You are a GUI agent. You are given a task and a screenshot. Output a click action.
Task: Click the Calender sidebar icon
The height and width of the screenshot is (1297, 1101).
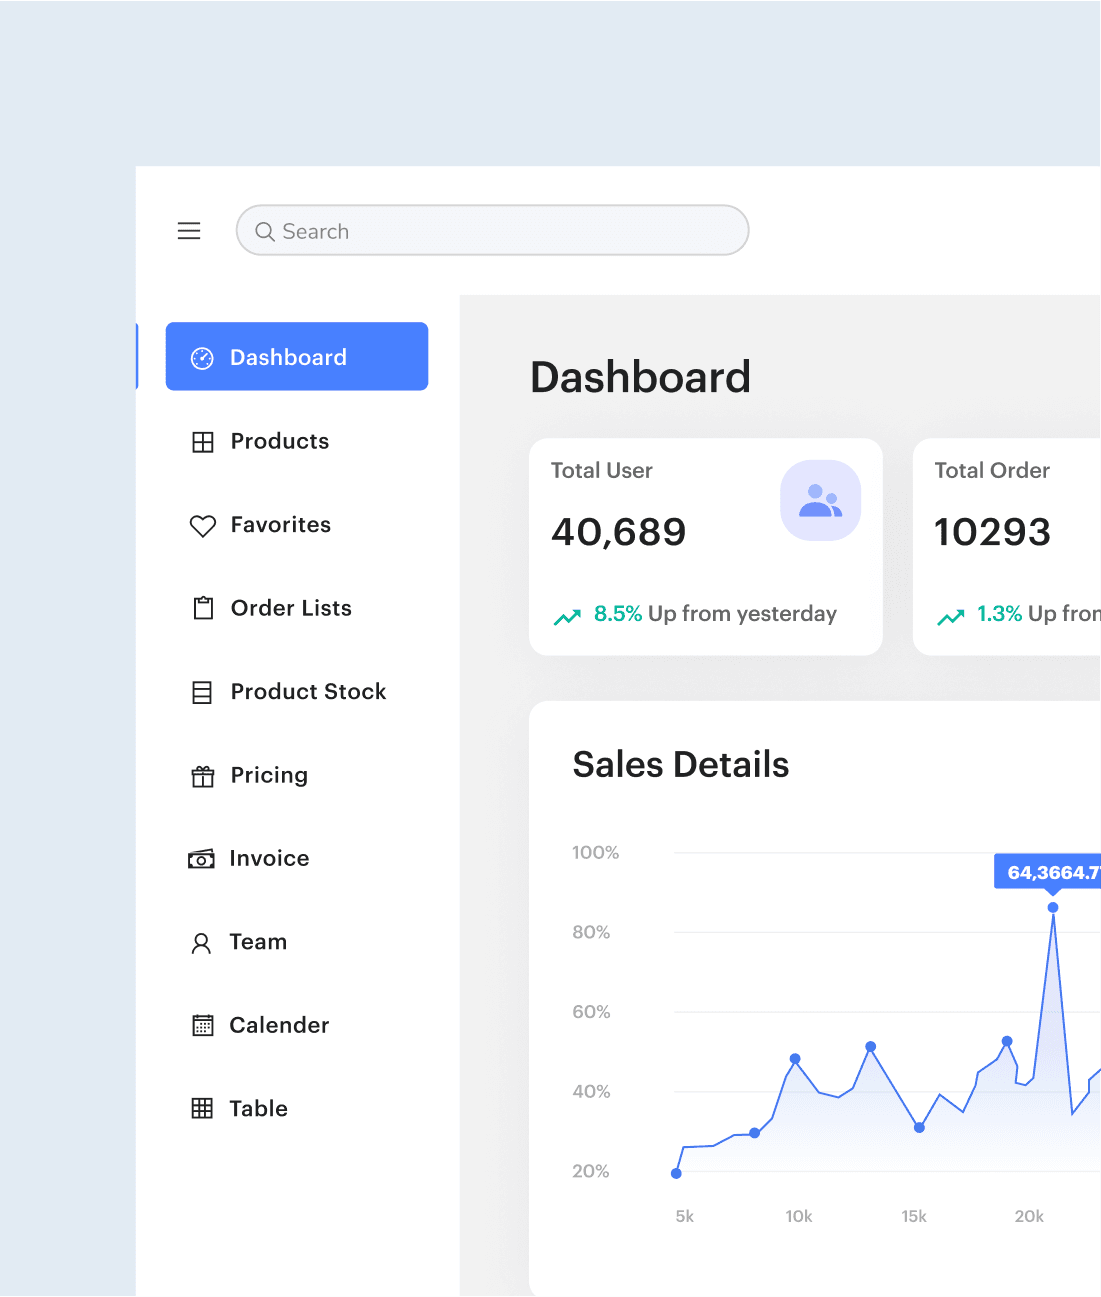203,1025
